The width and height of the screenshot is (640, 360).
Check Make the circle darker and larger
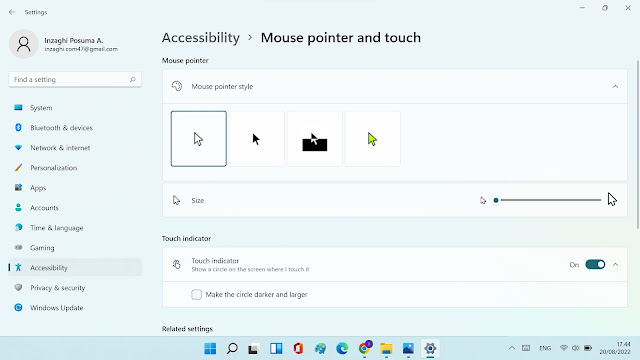[x=196, y=294]
